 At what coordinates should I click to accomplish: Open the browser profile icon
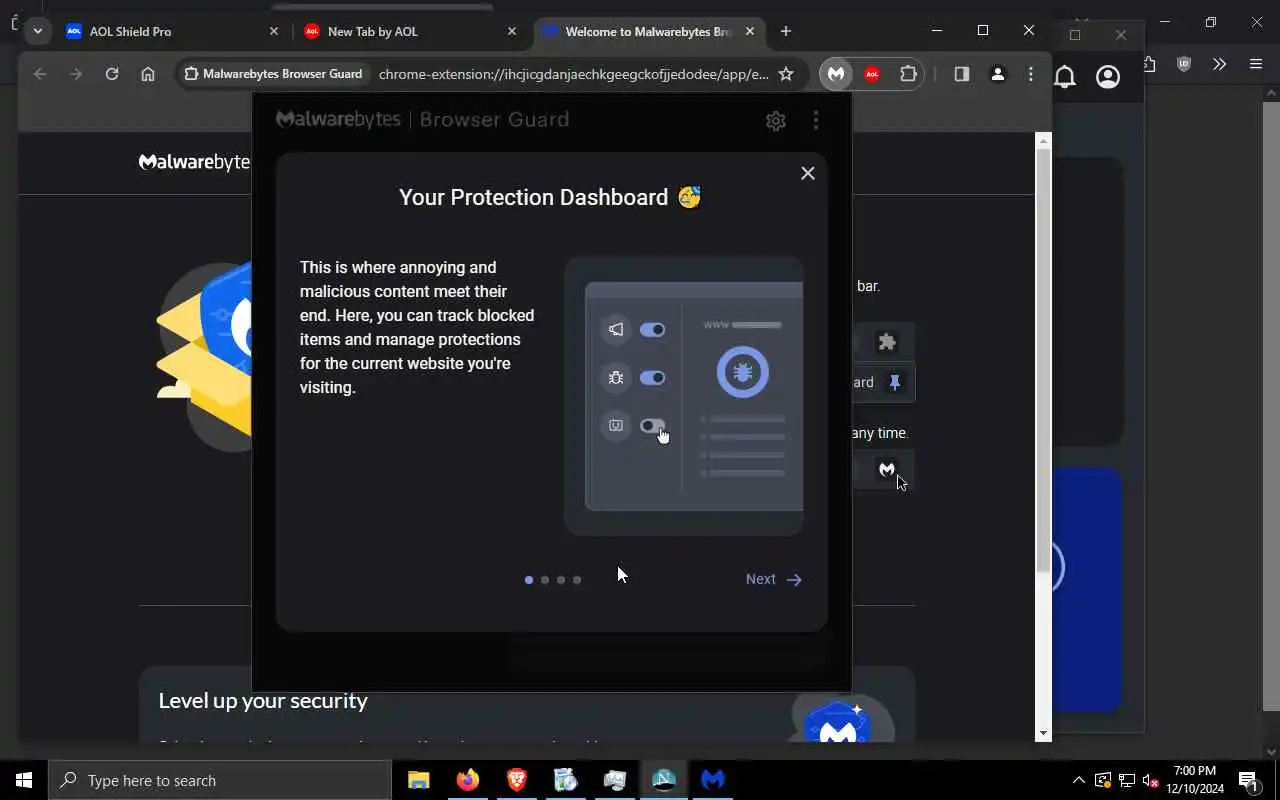point(998,74)
